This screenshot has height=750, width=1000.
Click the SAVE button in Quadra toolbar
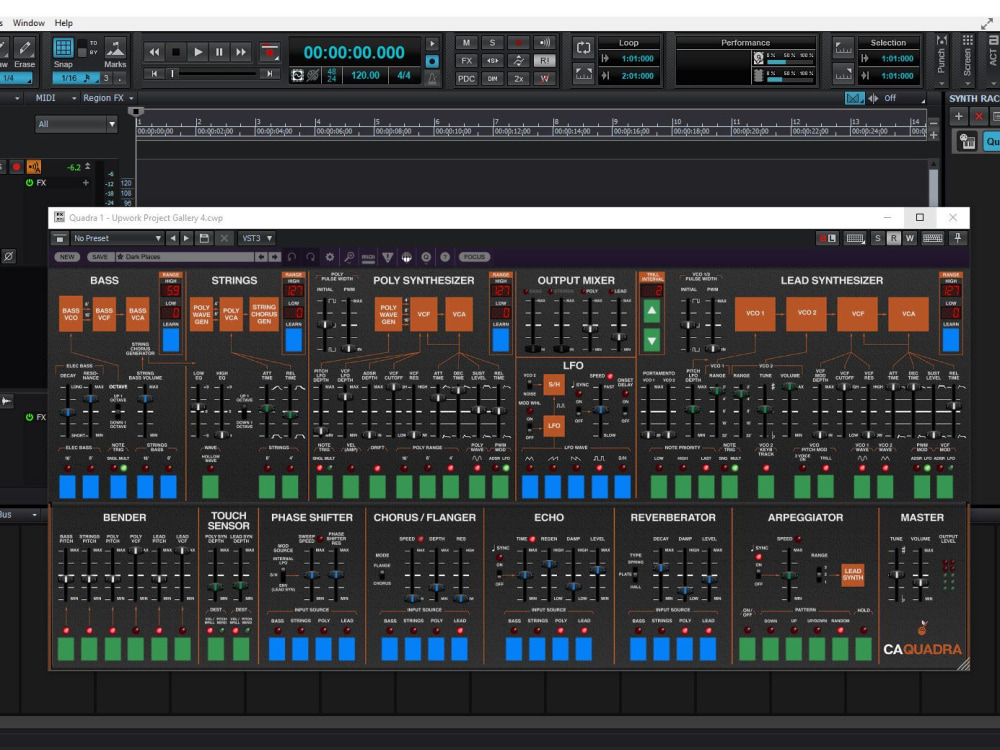[x=100, y=257]
